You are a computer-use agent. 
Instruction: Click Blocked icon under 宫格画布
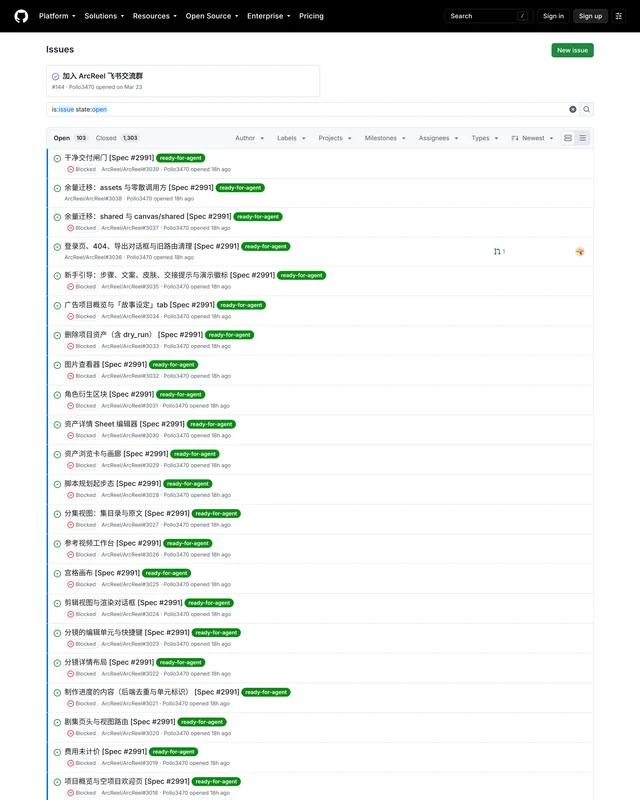(x=70, y=584)
